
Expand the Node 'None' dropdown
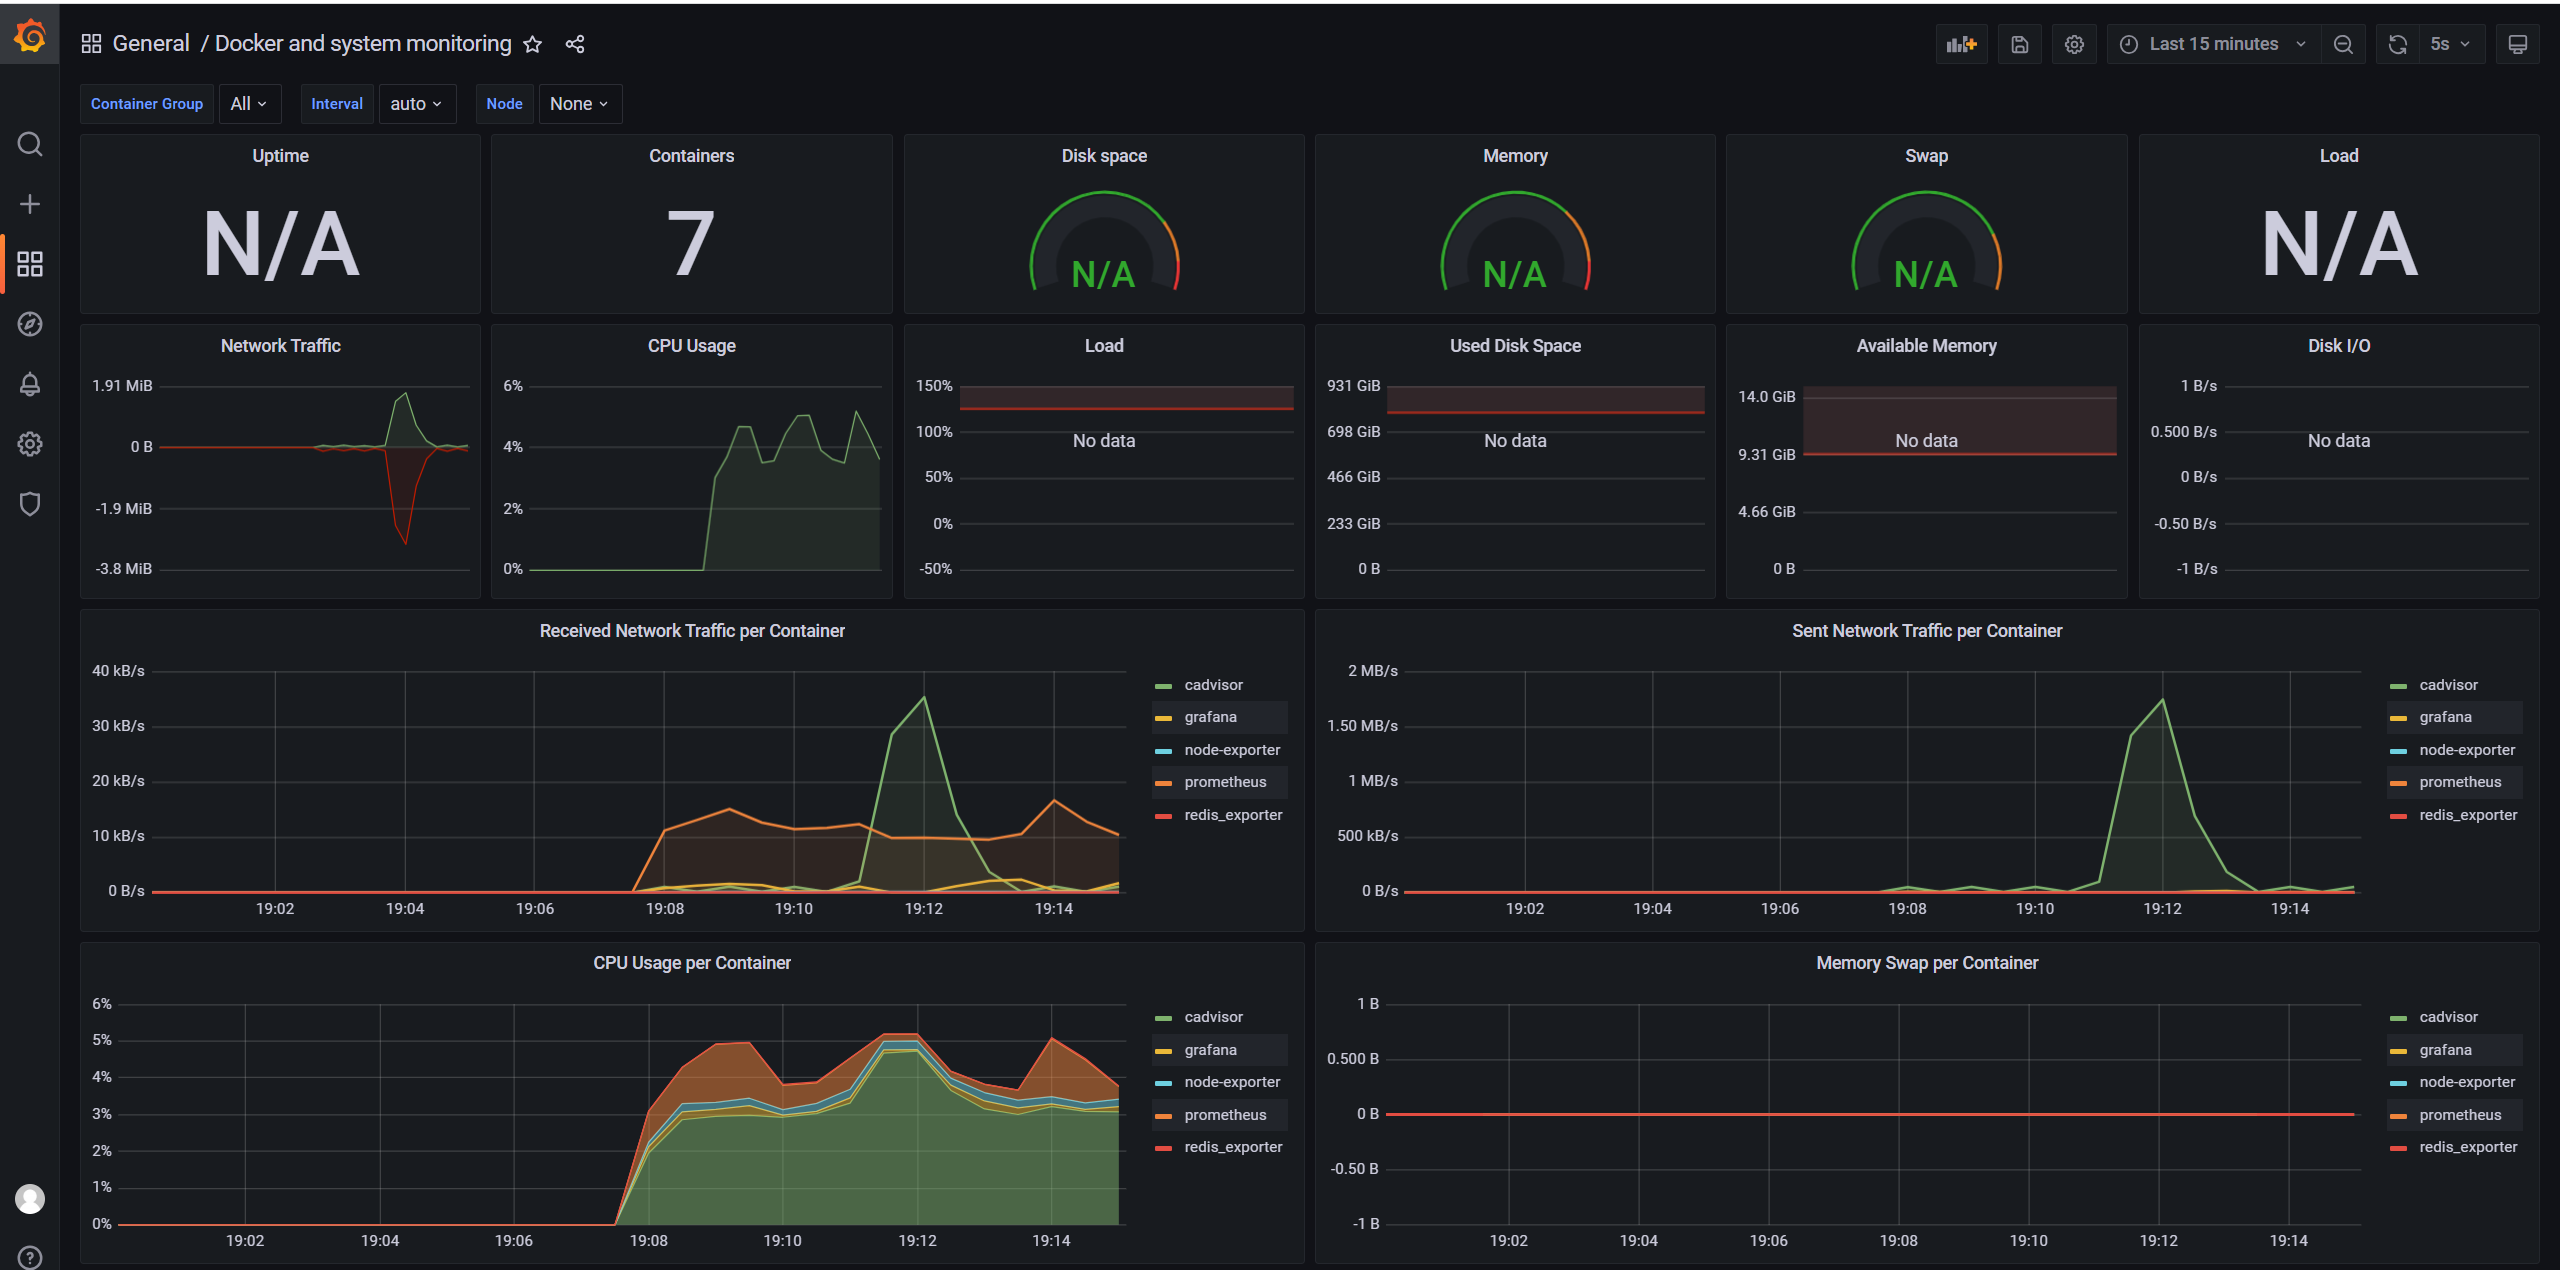point(580,104)
